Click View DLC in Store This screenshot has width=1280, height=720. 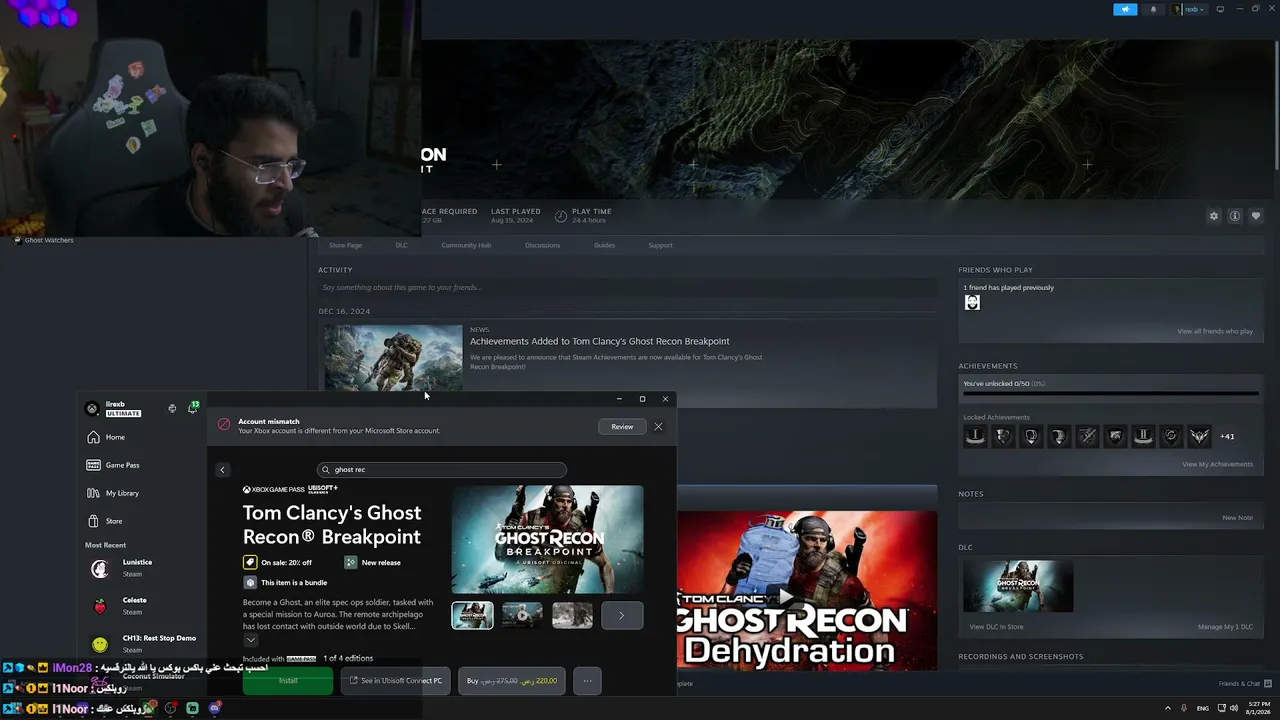[x=996, y=627]
